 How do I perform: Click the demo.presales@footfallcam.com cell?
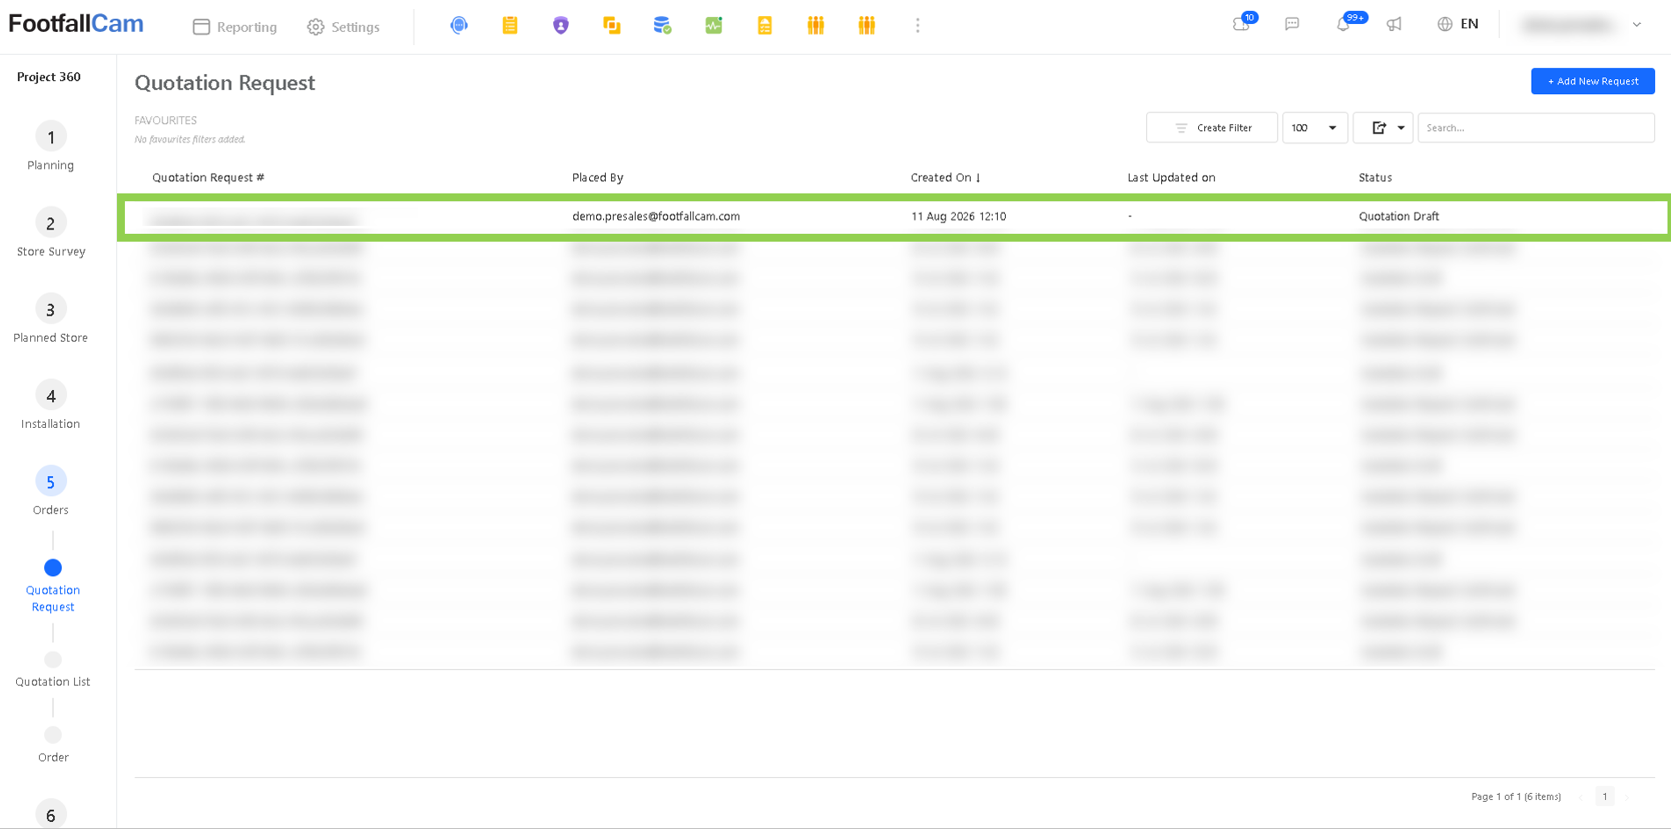pos(656,216)
